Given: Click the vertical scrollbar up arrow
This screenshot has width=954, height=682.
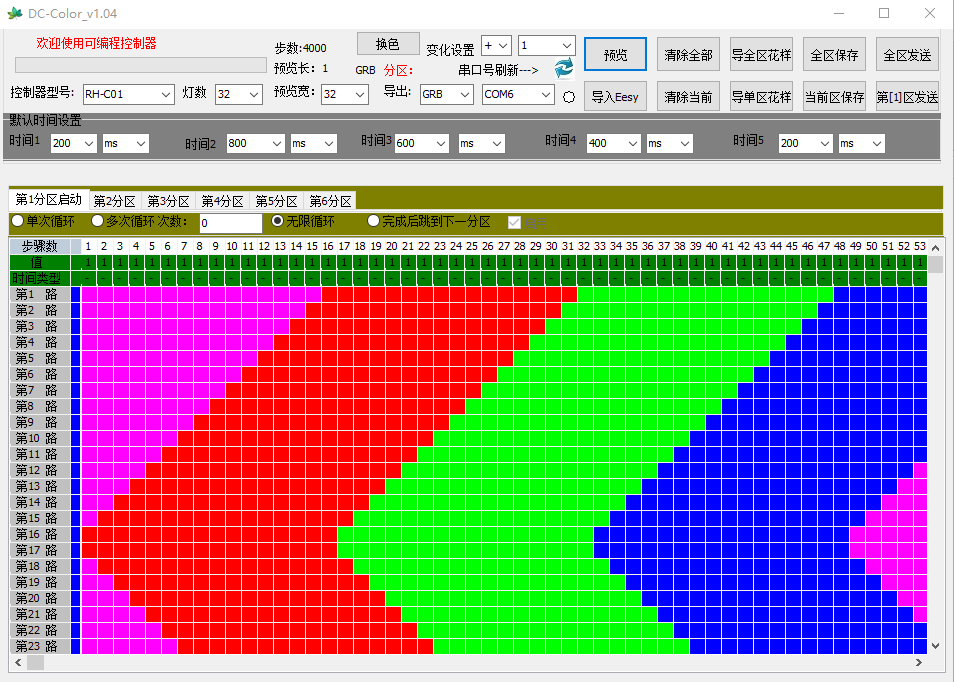Looking at the screenshot, I should (x=936, y=248).
